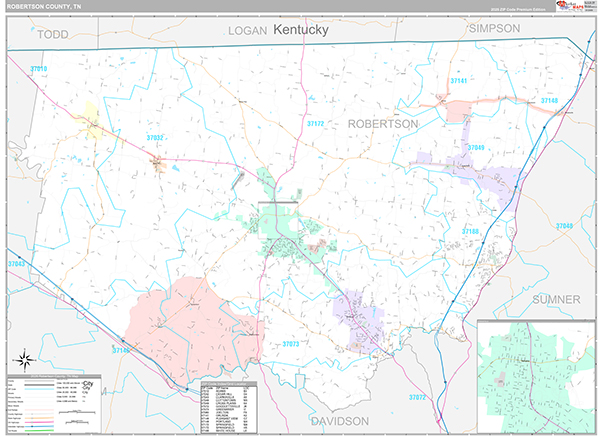Click ZIP code label 37048
Viewport: 600px width, 436px height.
coord(564,226)
